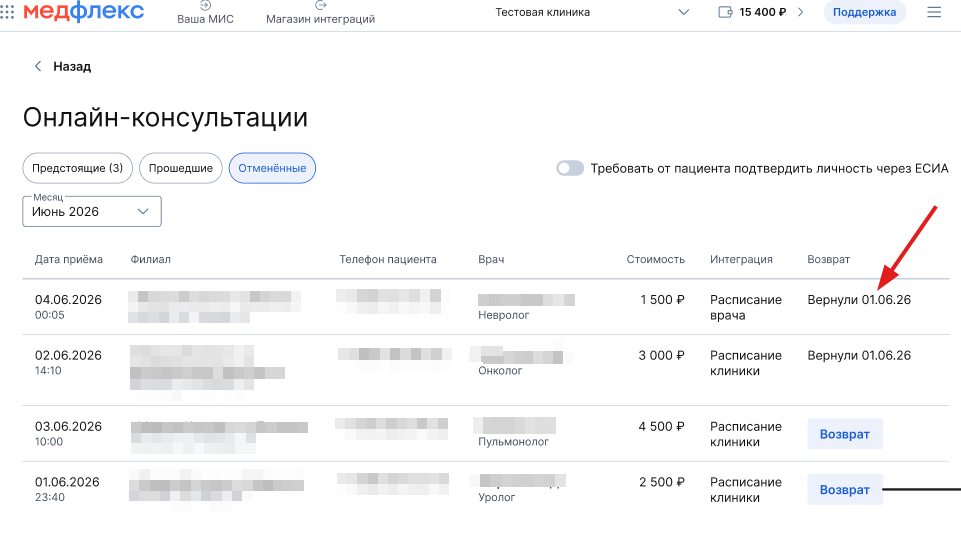Click the wallet balance icon
Image resolution: width=961 pixels, height=560 pixels.
(726, 13)
